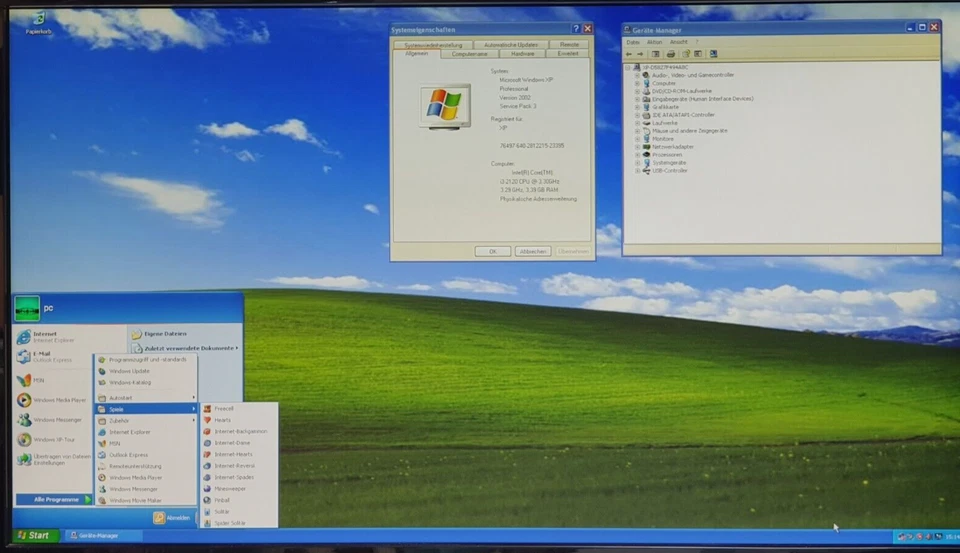Viewport: 960px width, 553px height.
Task: Click Geräte-Manager taskbar button
Action: 103,536
